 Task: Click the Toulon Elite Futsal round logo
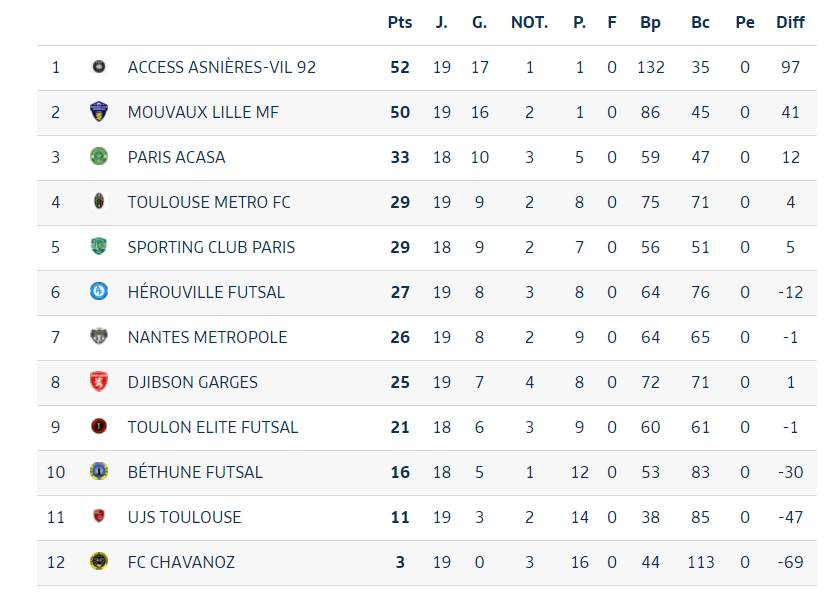pyautogui.click(x=99, y=427)
